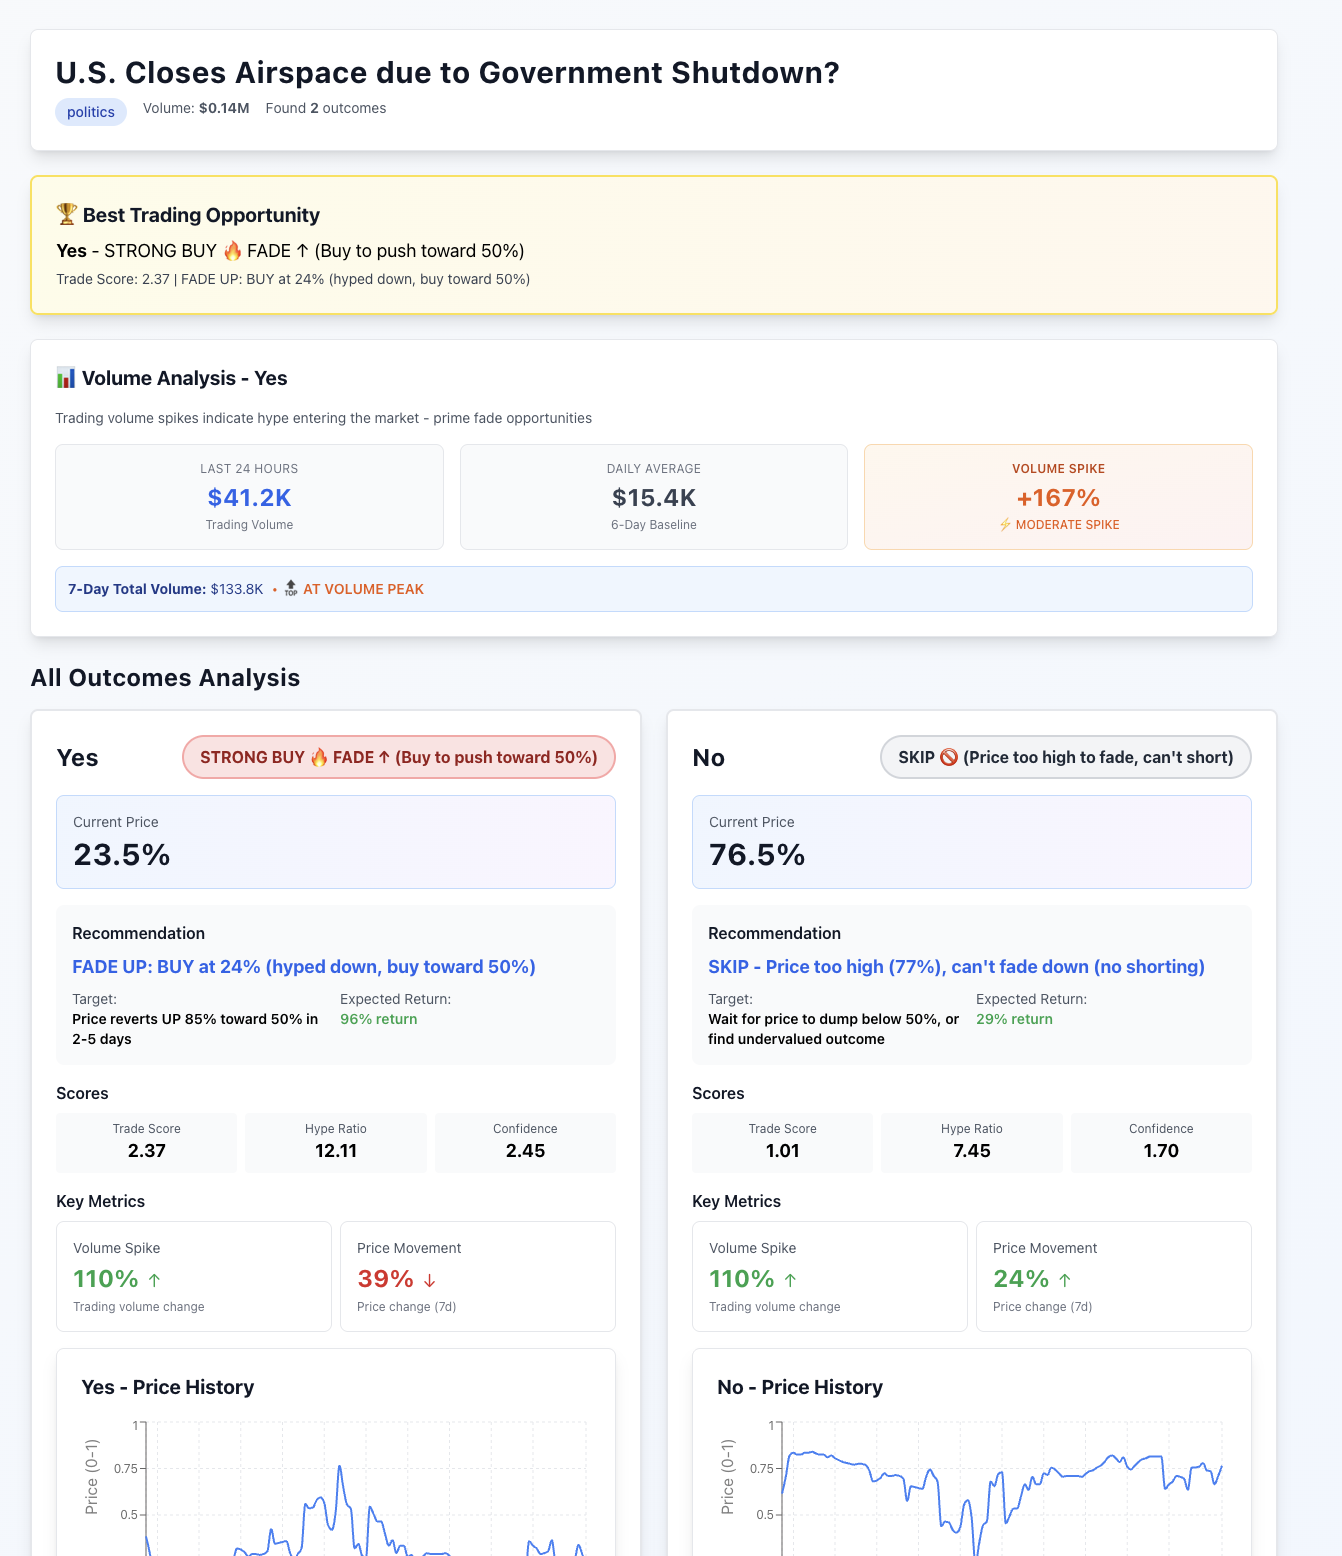Viewport: 1342px width, 1556px height.
Task: Click the trophy icon beside Best Trading Opportunity
Action: pyautogui.click(x=67, y=214)
